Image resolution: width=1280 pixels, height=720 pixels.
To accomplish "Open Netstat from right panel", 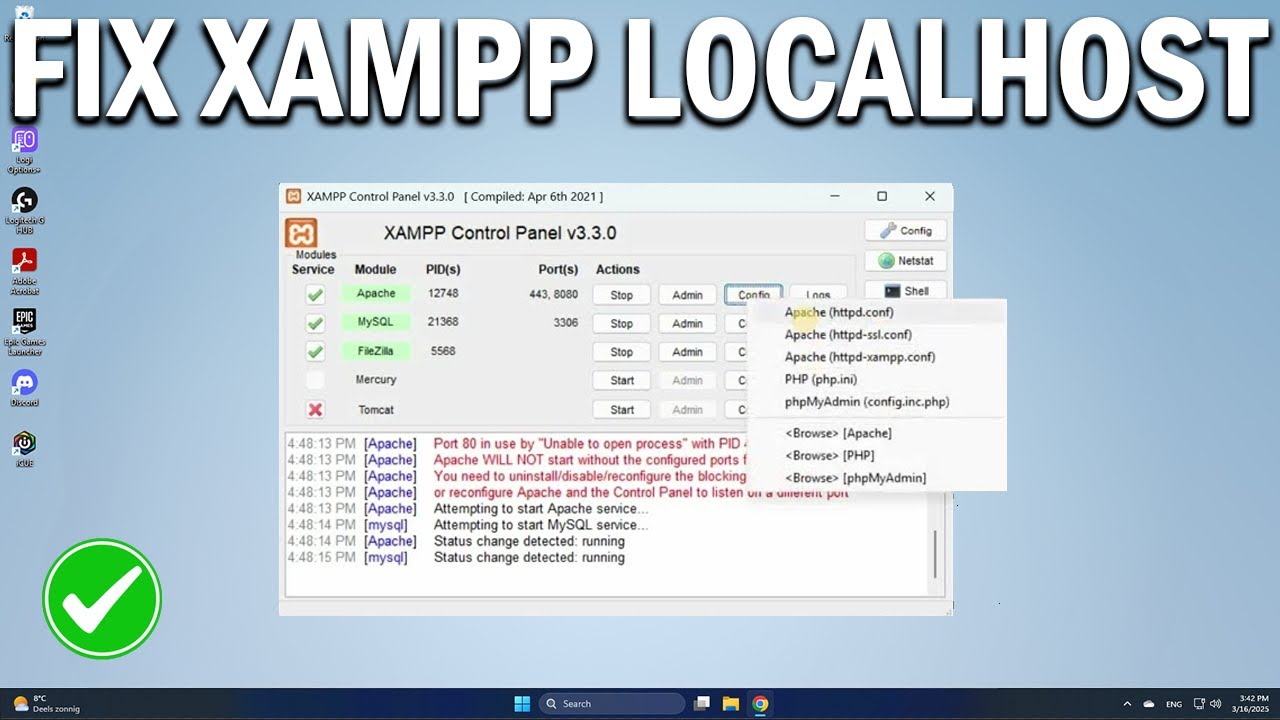I will point(905,261).
